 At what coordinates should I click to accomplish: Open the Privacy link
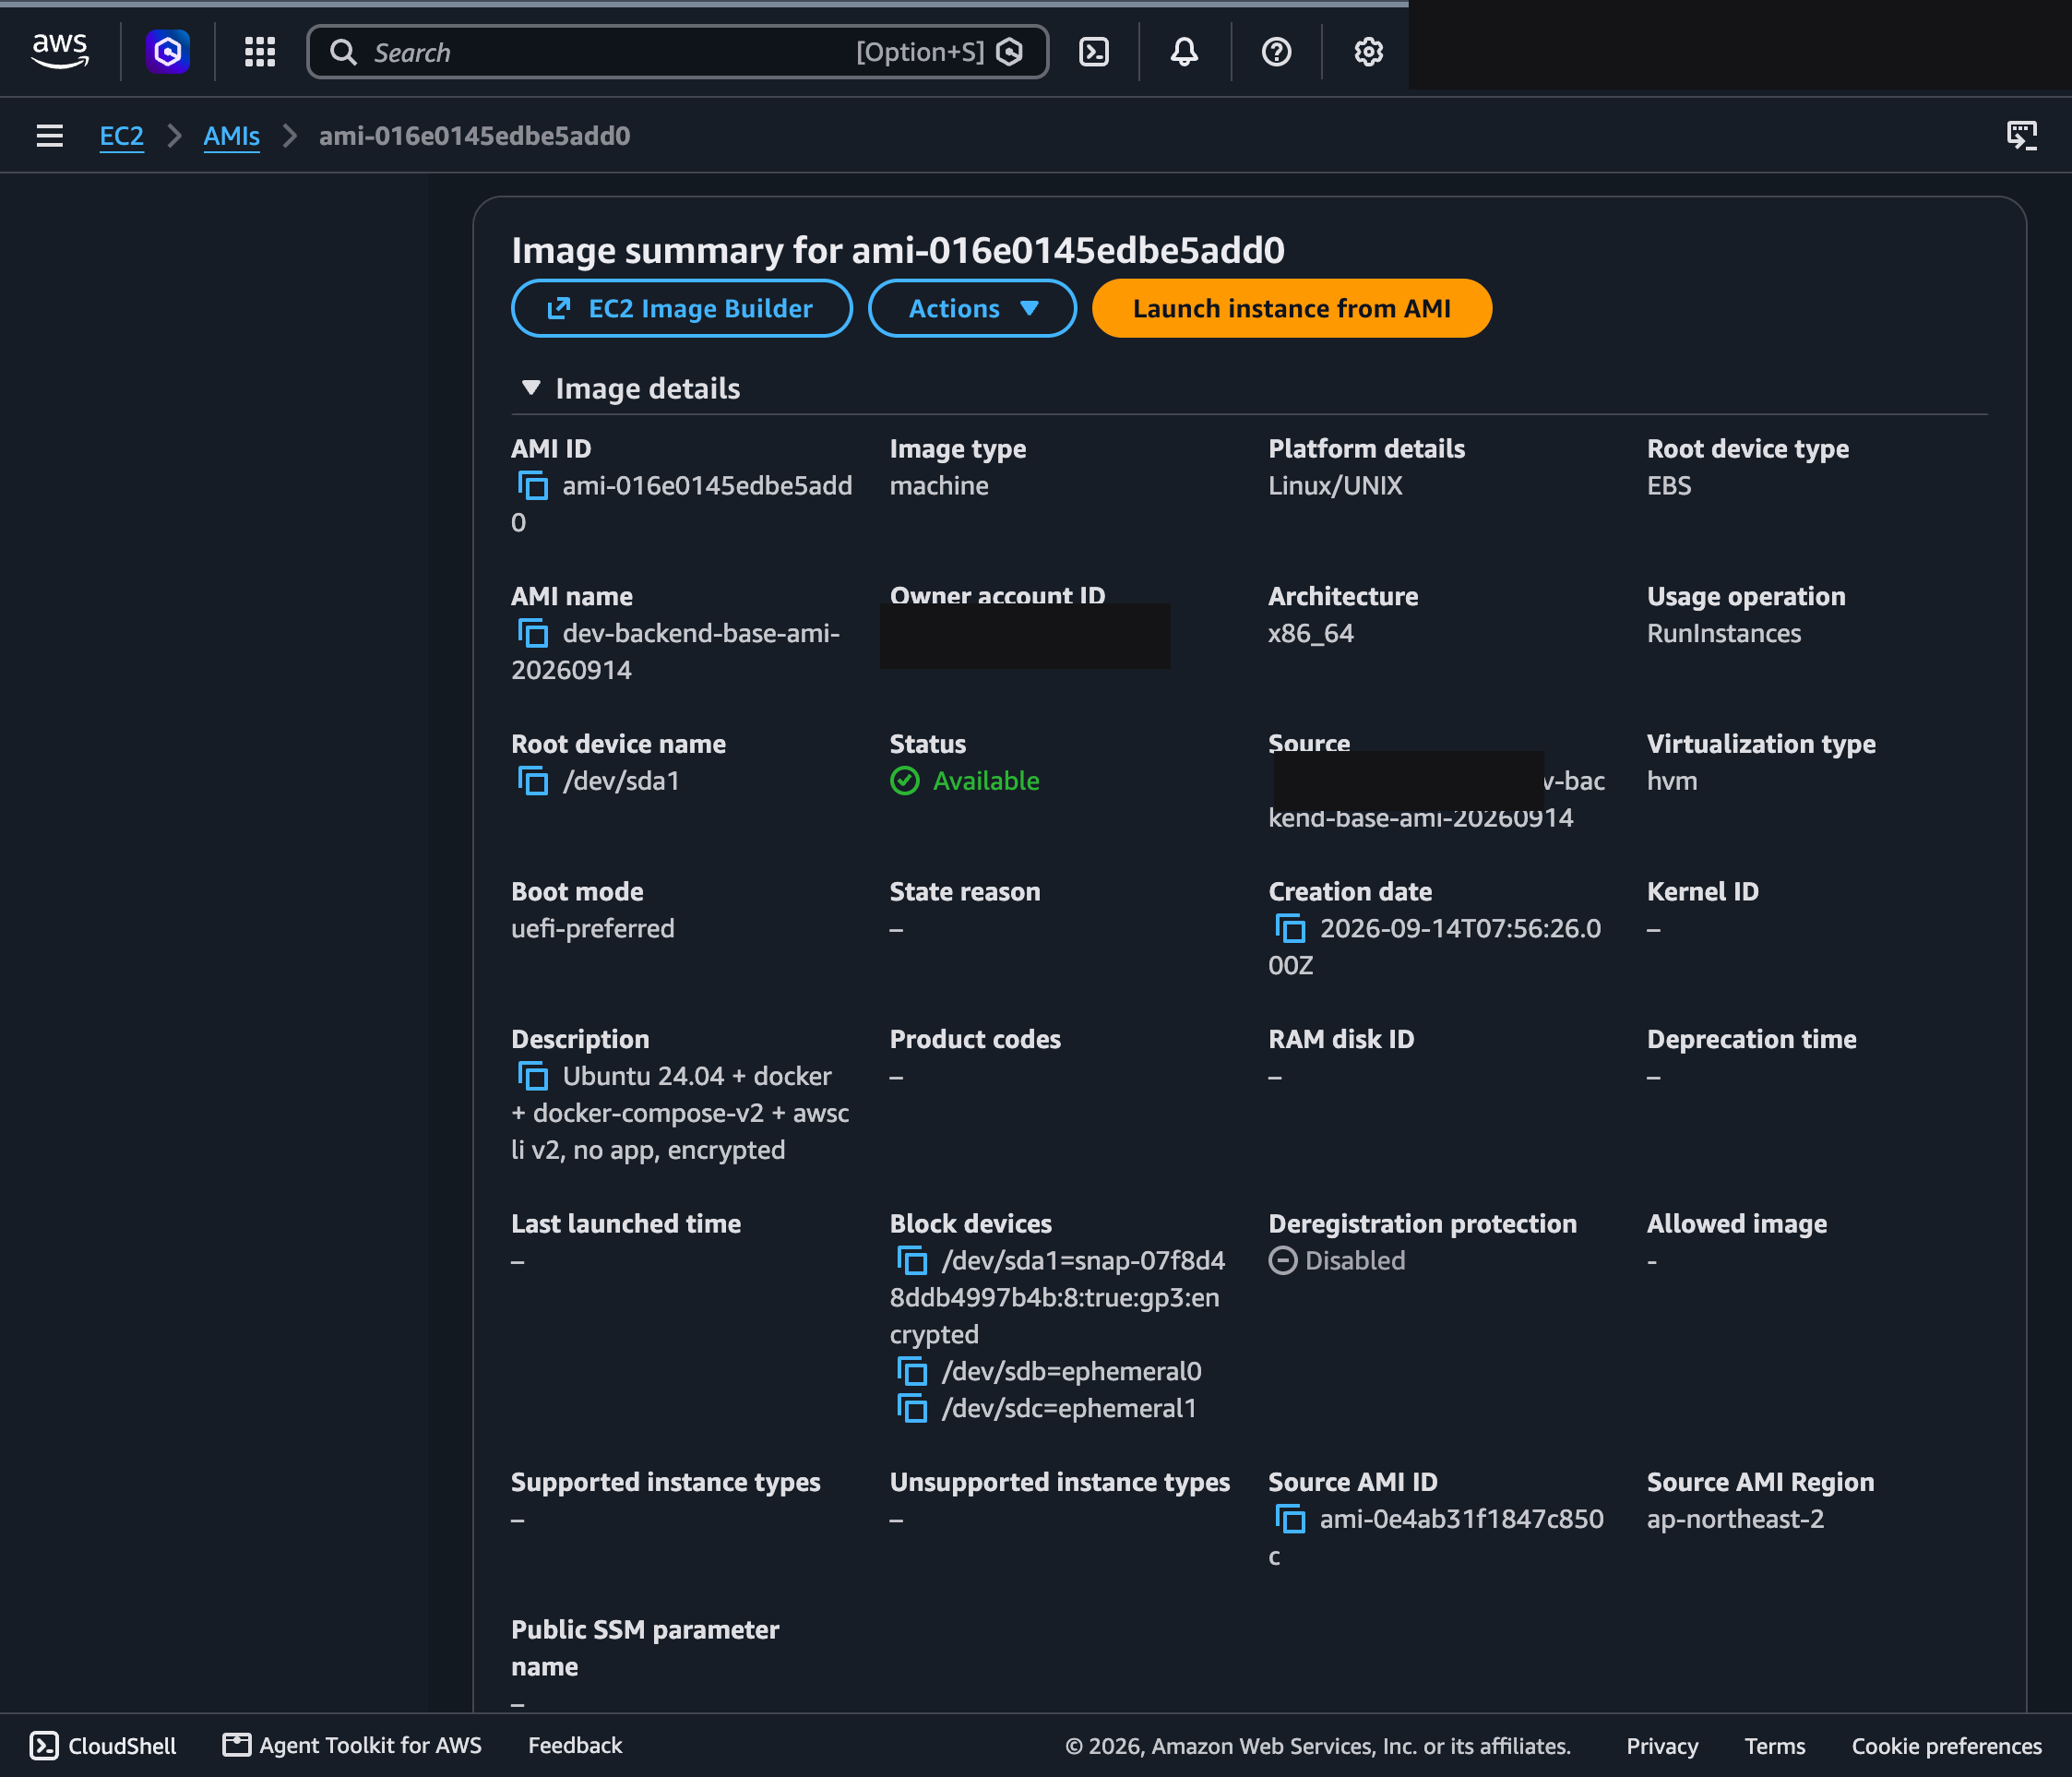(x=1662, y=1746)
